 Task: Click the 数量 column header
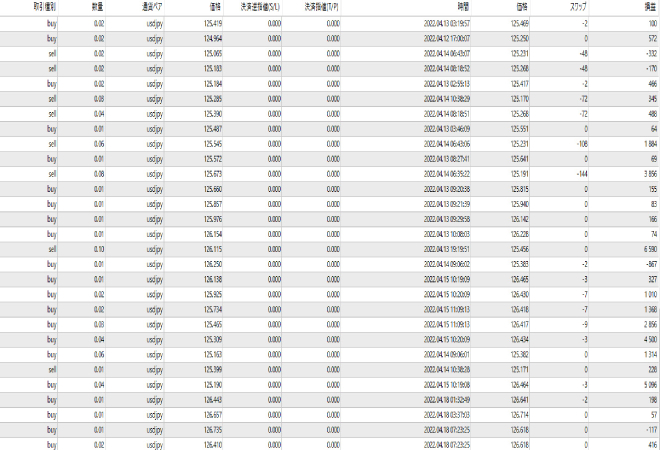(x=98, y=7)
